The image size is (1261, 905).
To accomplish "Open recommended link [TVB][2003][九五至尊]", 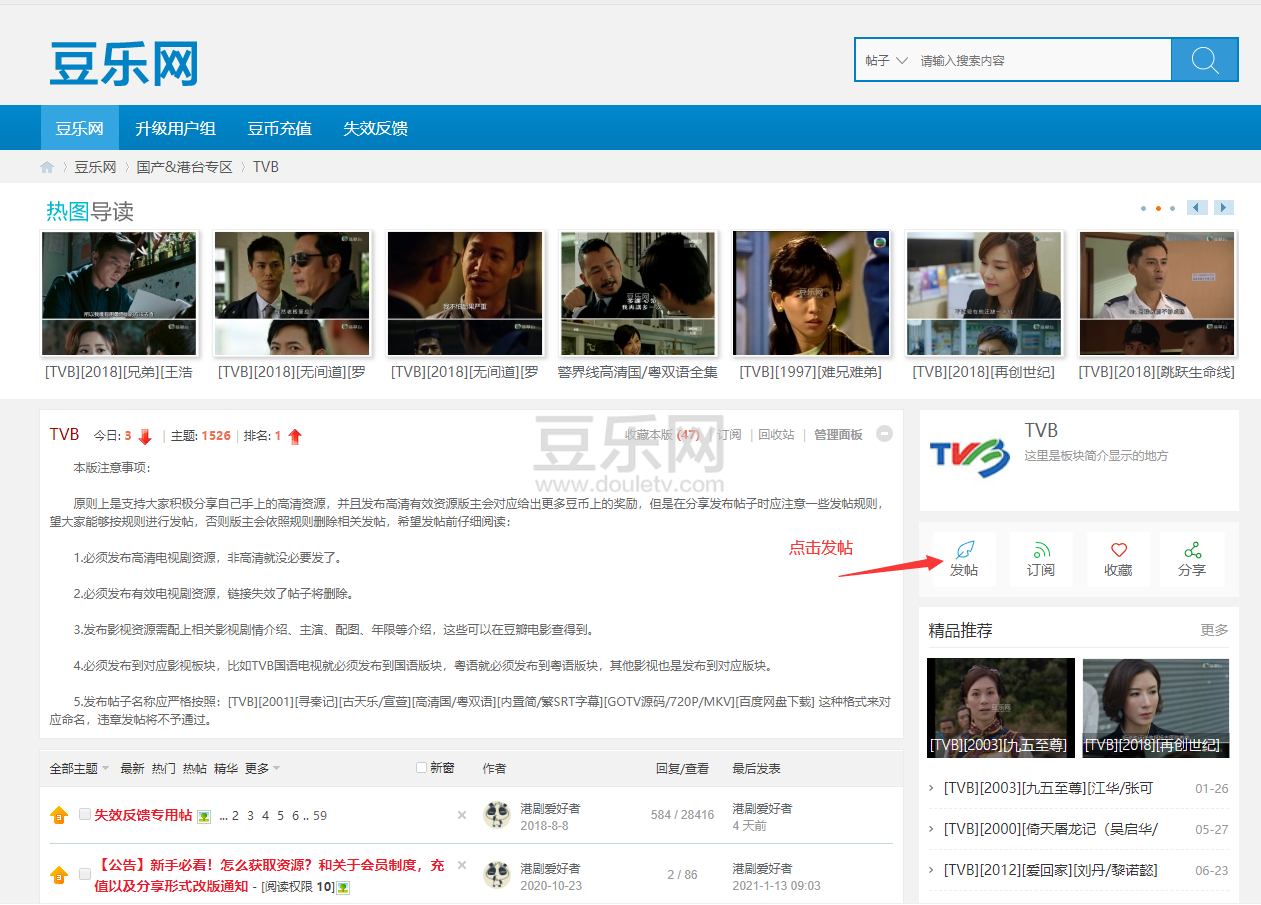I will pos(1049,788).
